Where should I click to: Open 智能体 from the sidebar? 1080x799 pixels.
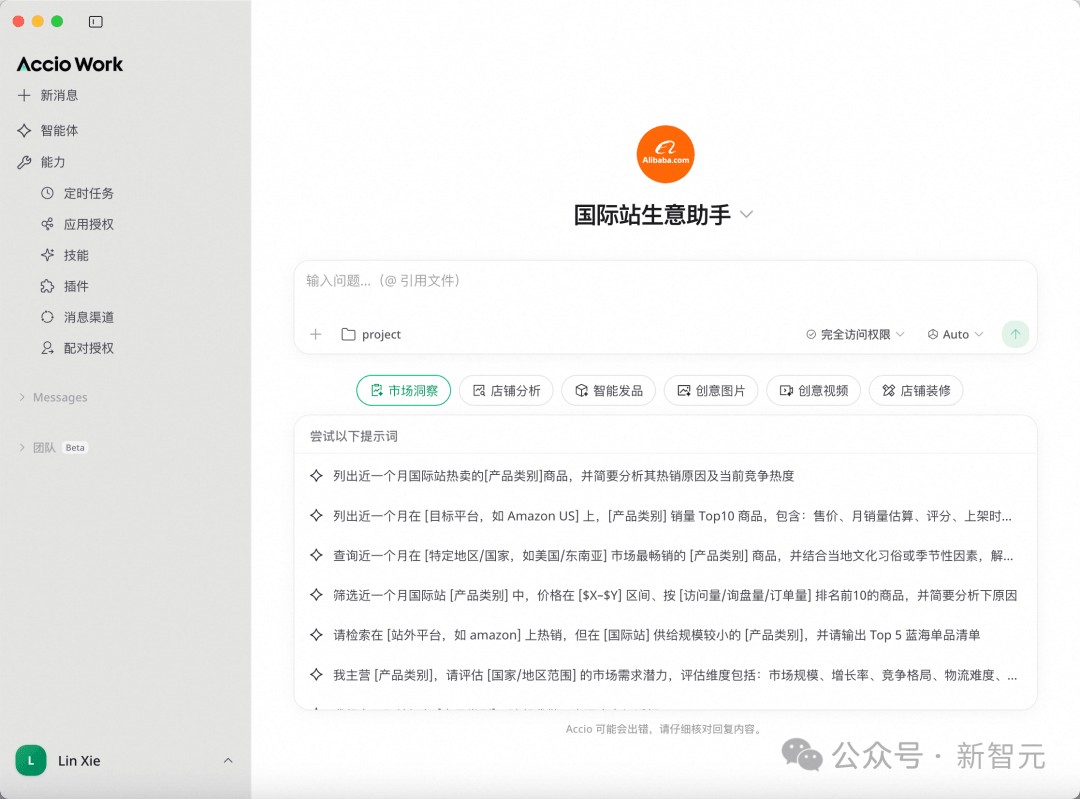[x=58, y=130]
